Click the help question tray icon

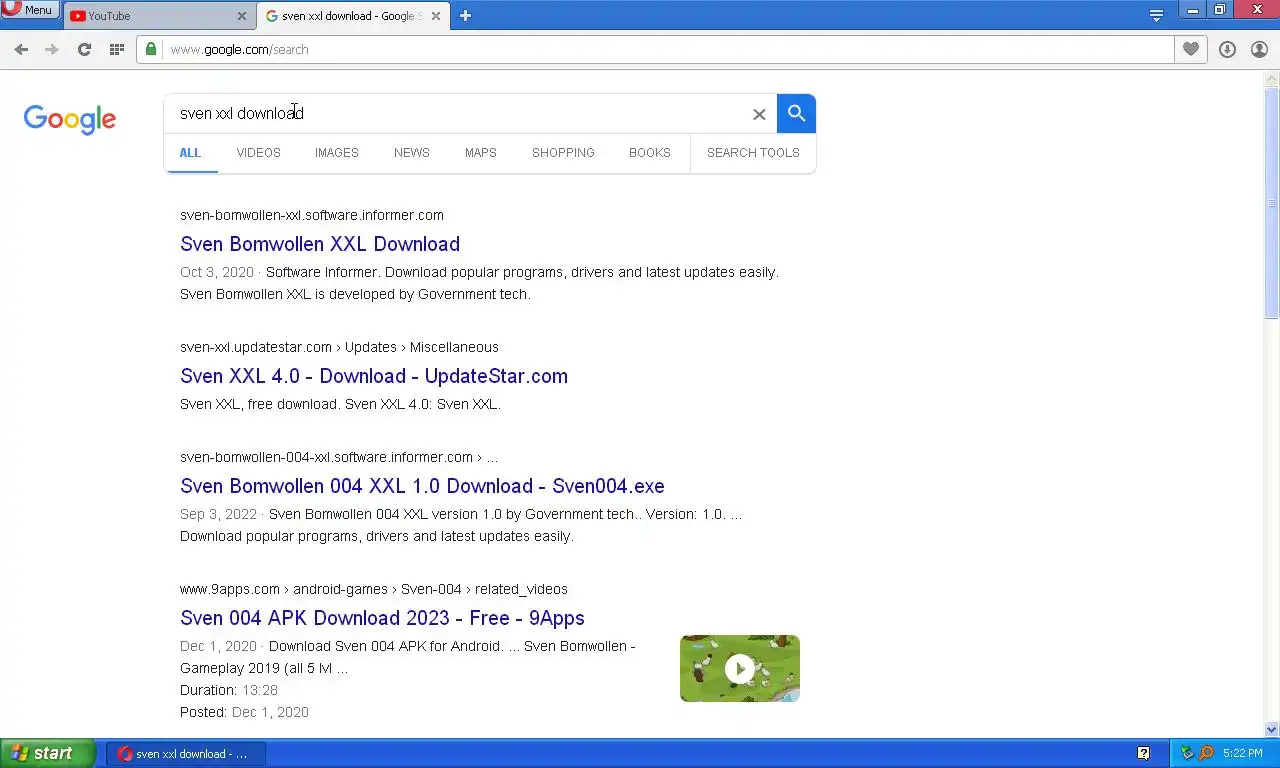tap(1144, 753)
